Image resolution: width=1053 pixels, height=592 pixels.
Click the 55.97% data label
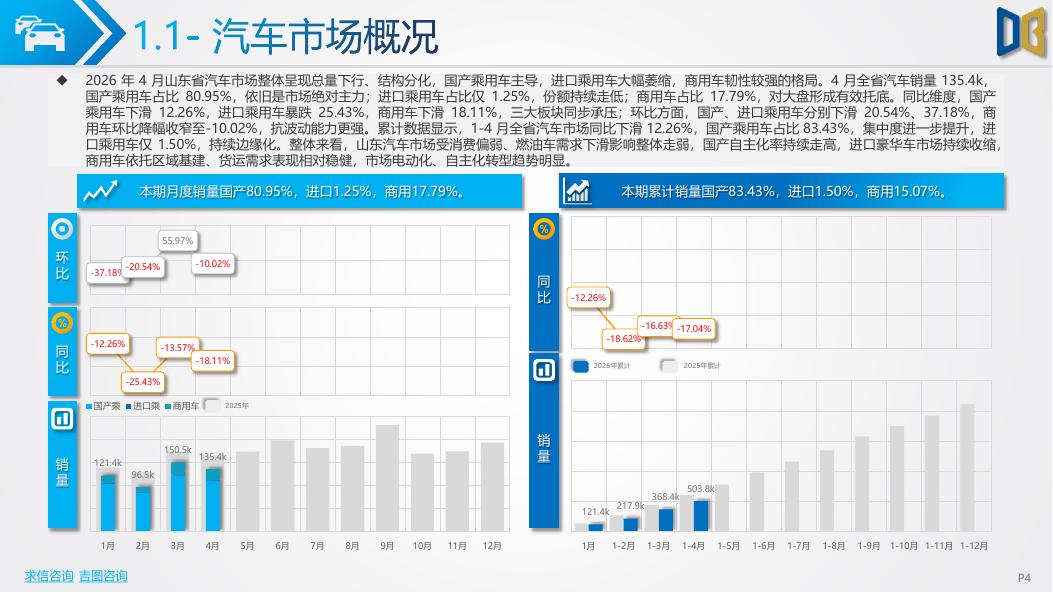177,241
